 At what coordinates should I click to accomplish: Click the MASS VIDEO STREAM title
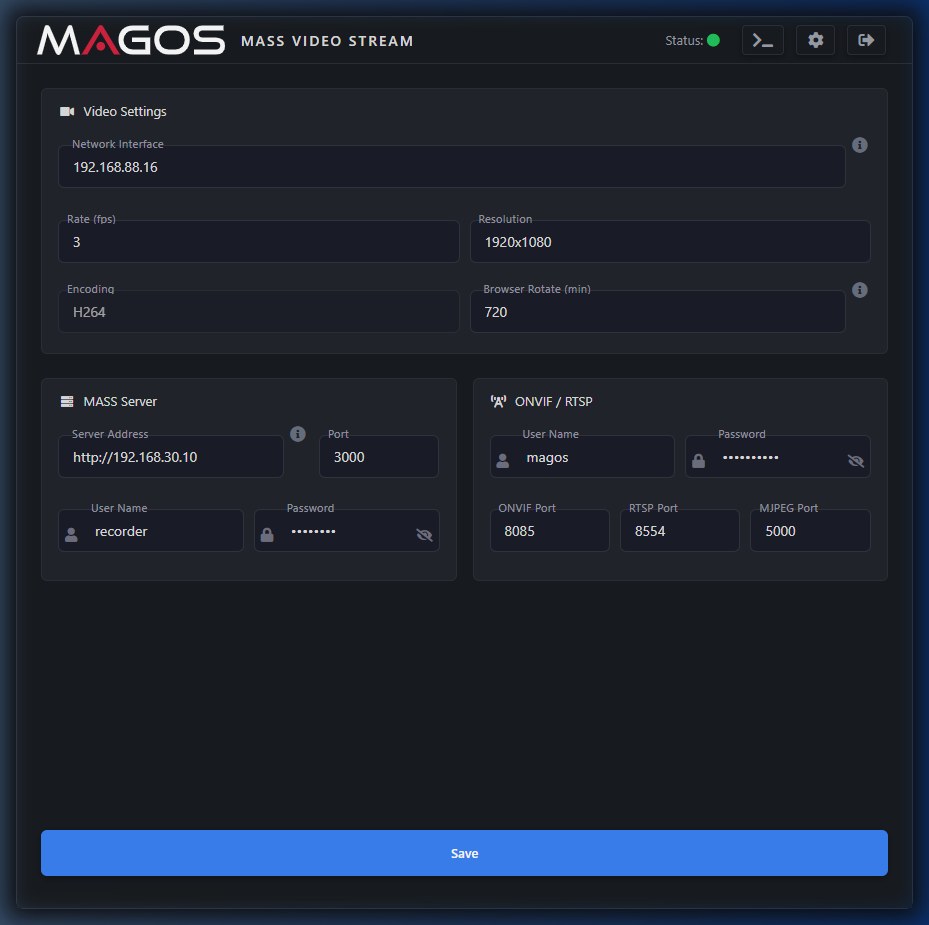[x=327, y=41]
